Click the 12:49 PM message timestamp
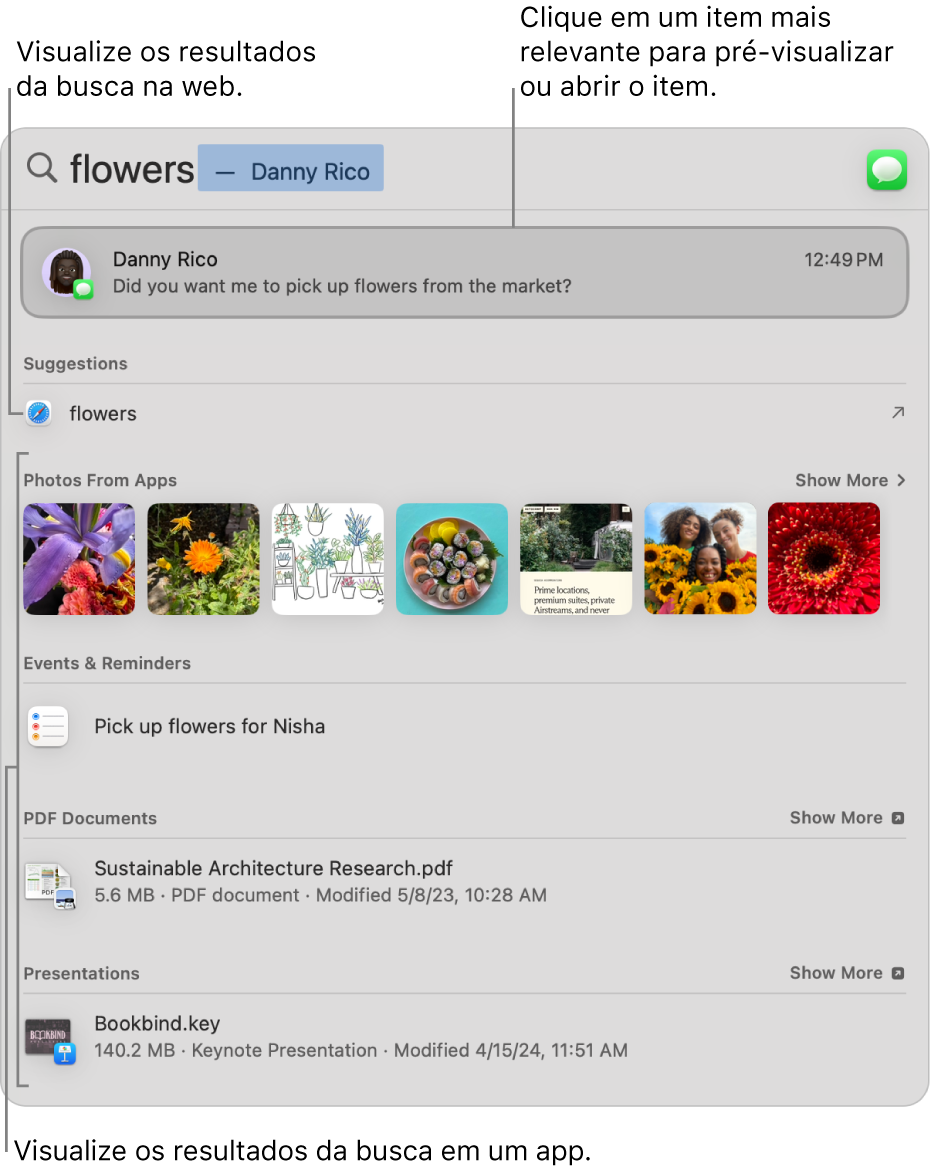This screenshot has height=1173, width=931. point(844,260)
